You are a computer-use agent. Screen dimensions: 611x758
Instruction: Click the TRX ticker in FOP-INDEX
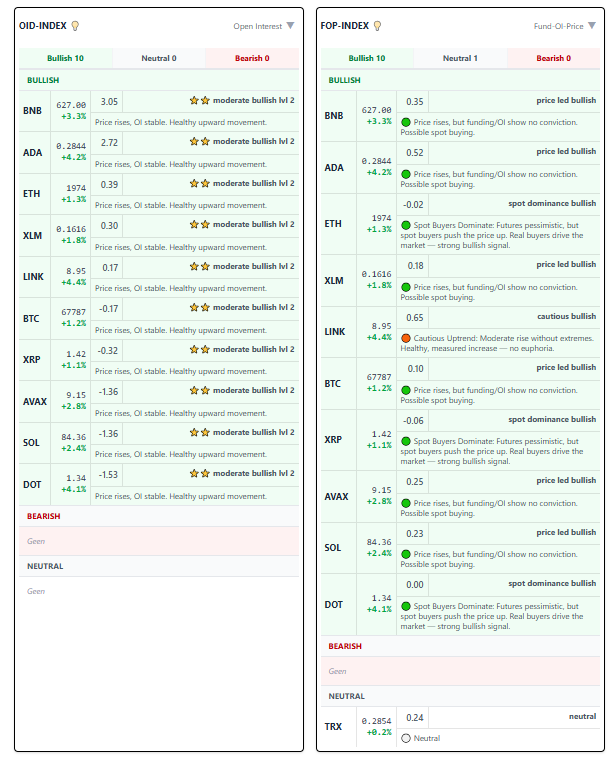pos(334,726)
